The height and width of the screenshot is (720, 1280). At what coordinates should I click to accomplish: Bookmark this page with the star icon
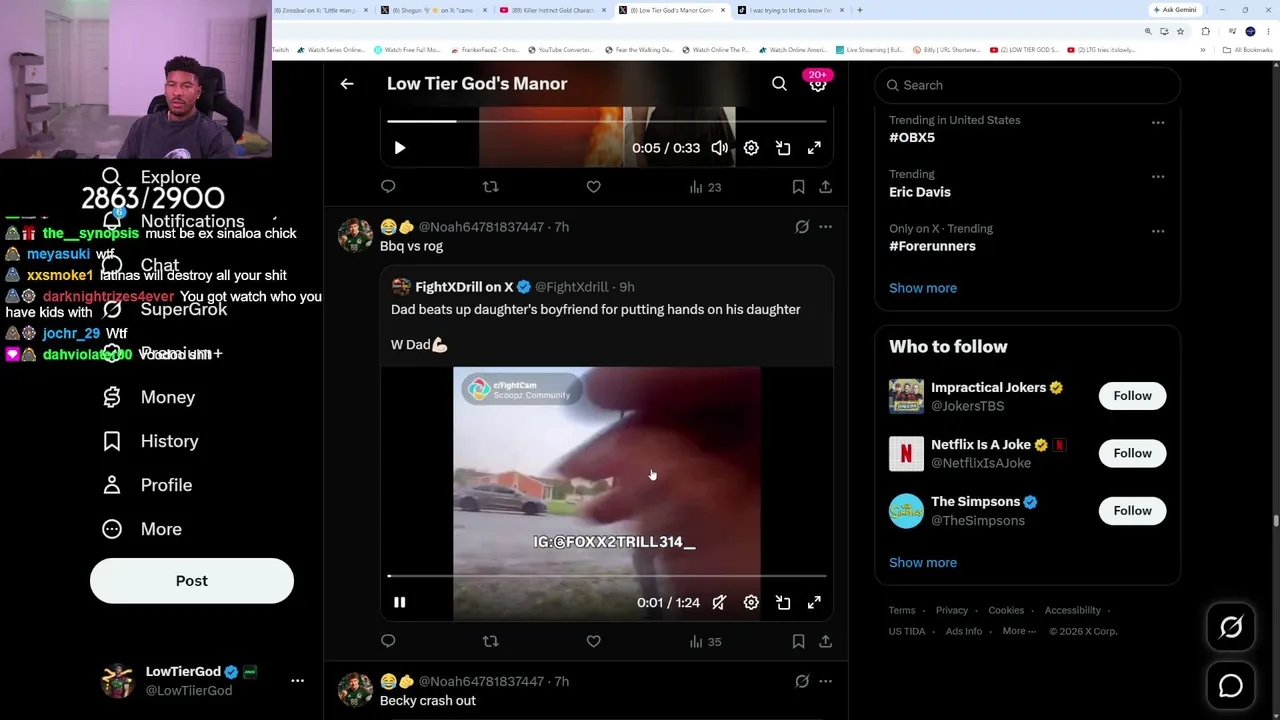pos(1181,31)
